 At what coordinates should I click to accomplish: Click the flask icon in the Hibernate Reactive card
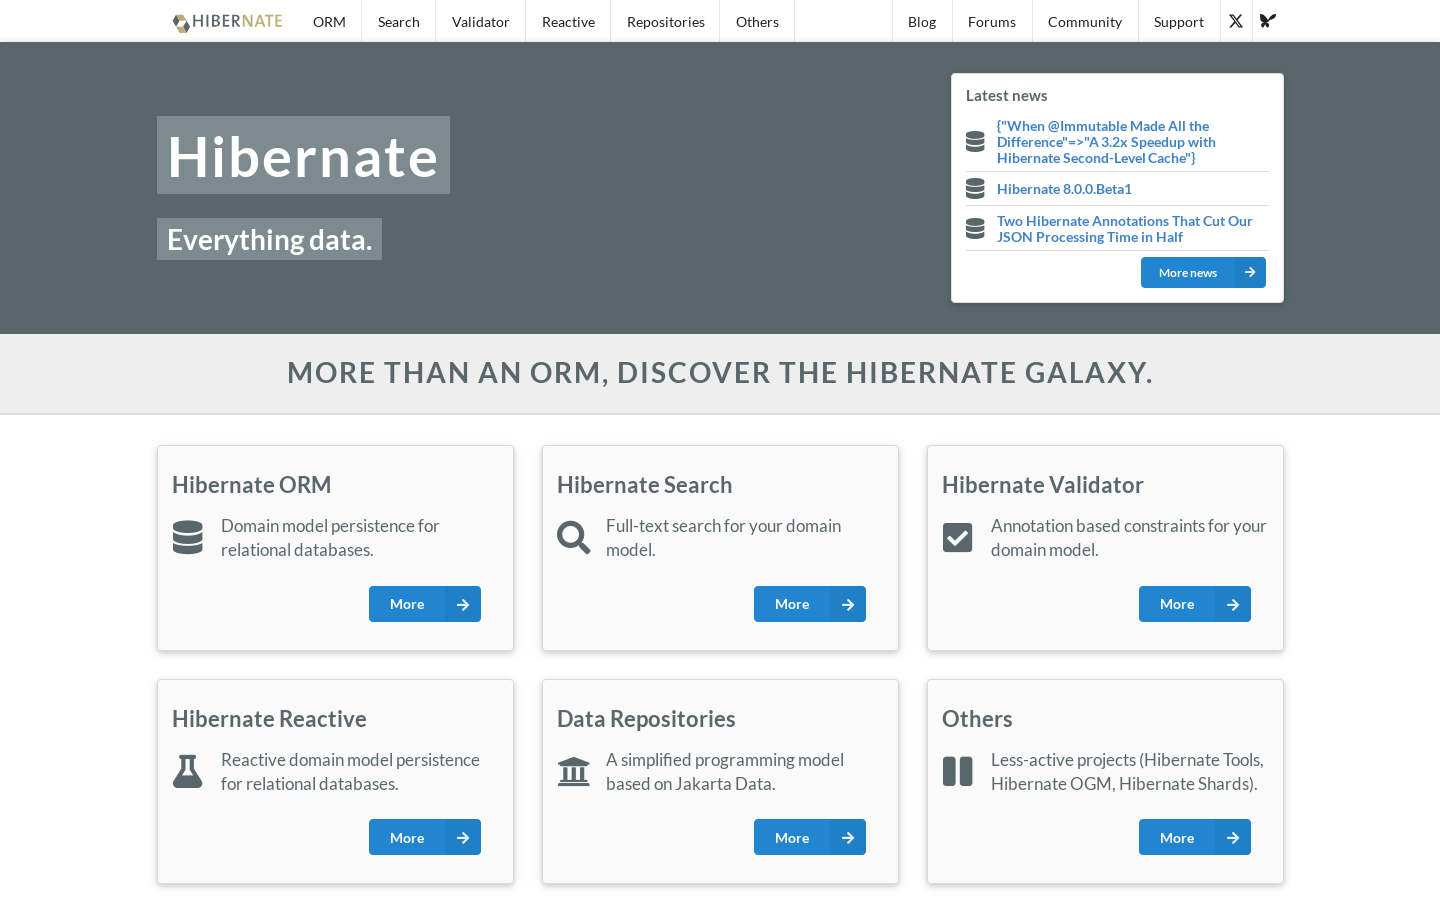coord(188,771)
